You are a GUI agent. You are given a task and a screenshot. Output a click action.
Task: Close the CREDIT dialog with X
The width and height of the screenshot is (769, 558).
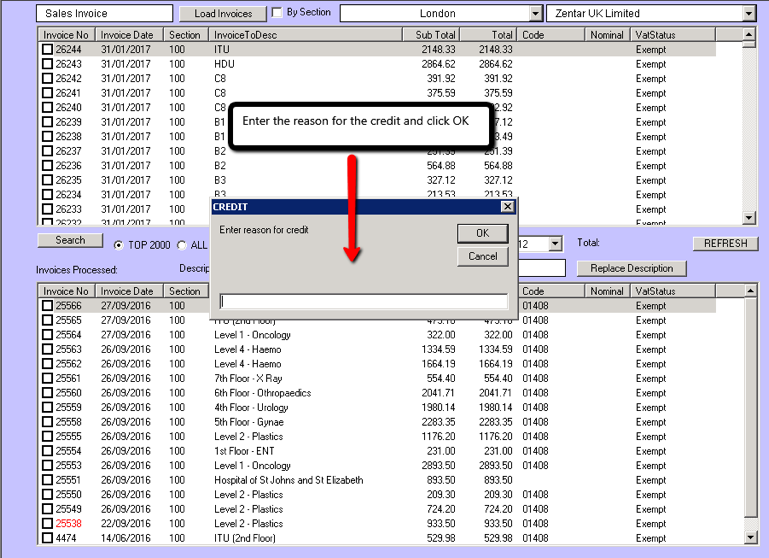point(507,207)
